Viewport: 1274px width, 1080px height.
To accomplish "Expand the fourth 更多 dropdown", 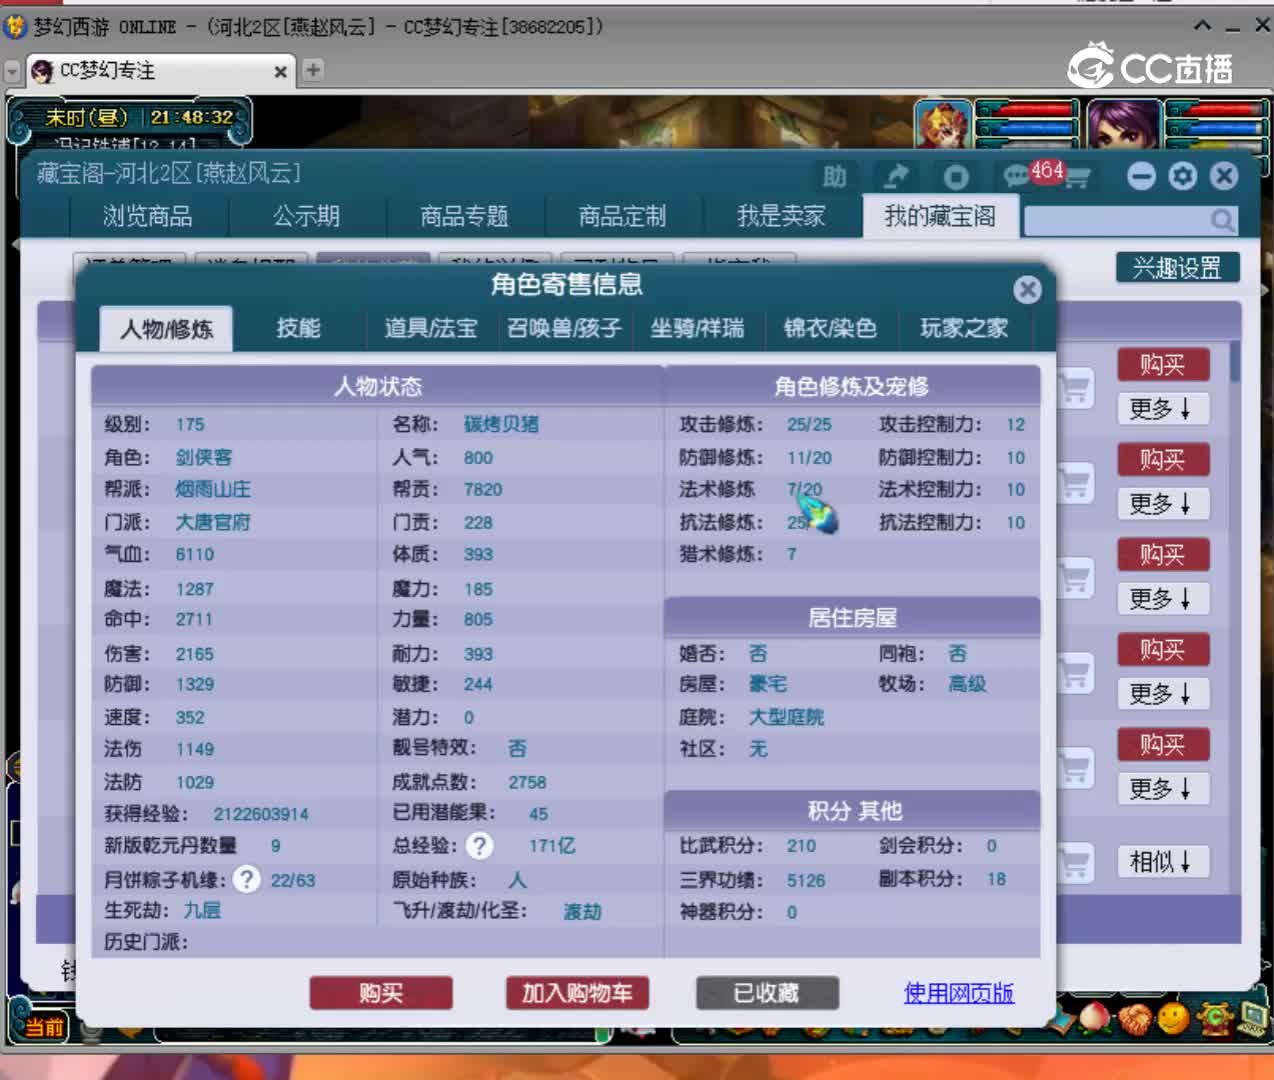I will pos(1162,693).
